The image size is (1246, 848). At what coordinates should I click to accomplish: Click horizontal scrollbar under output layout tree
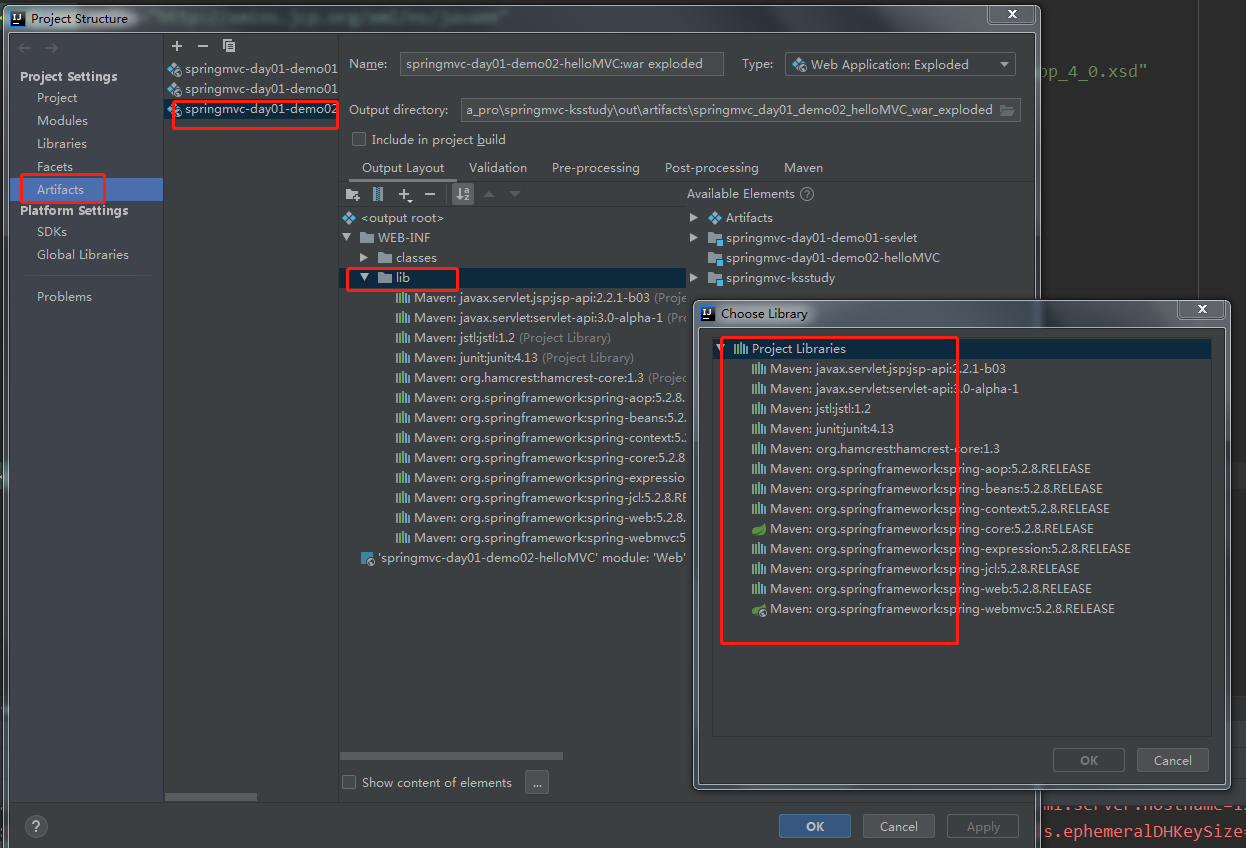pos(451,756)
